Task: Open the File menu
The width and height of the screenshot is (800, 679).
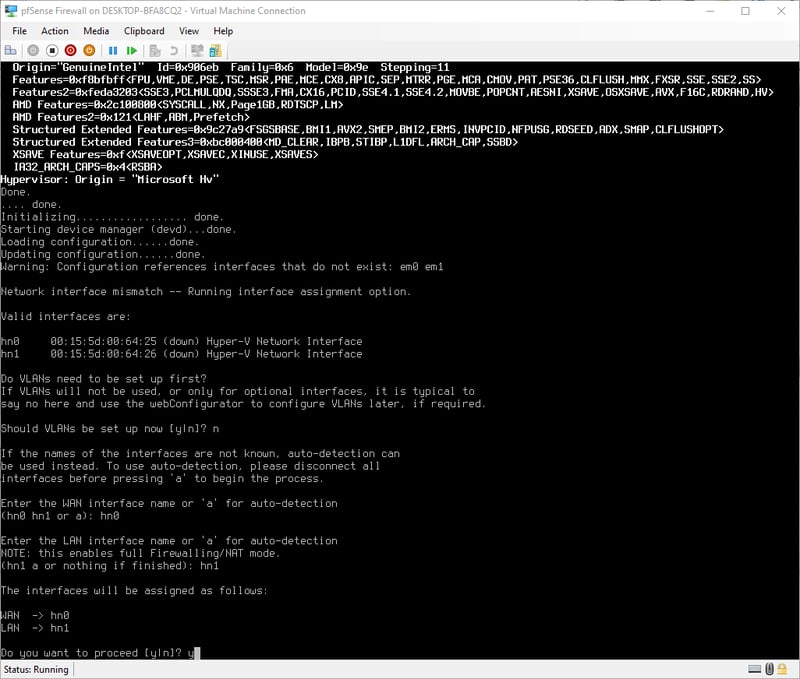Action: click(19, 31)
